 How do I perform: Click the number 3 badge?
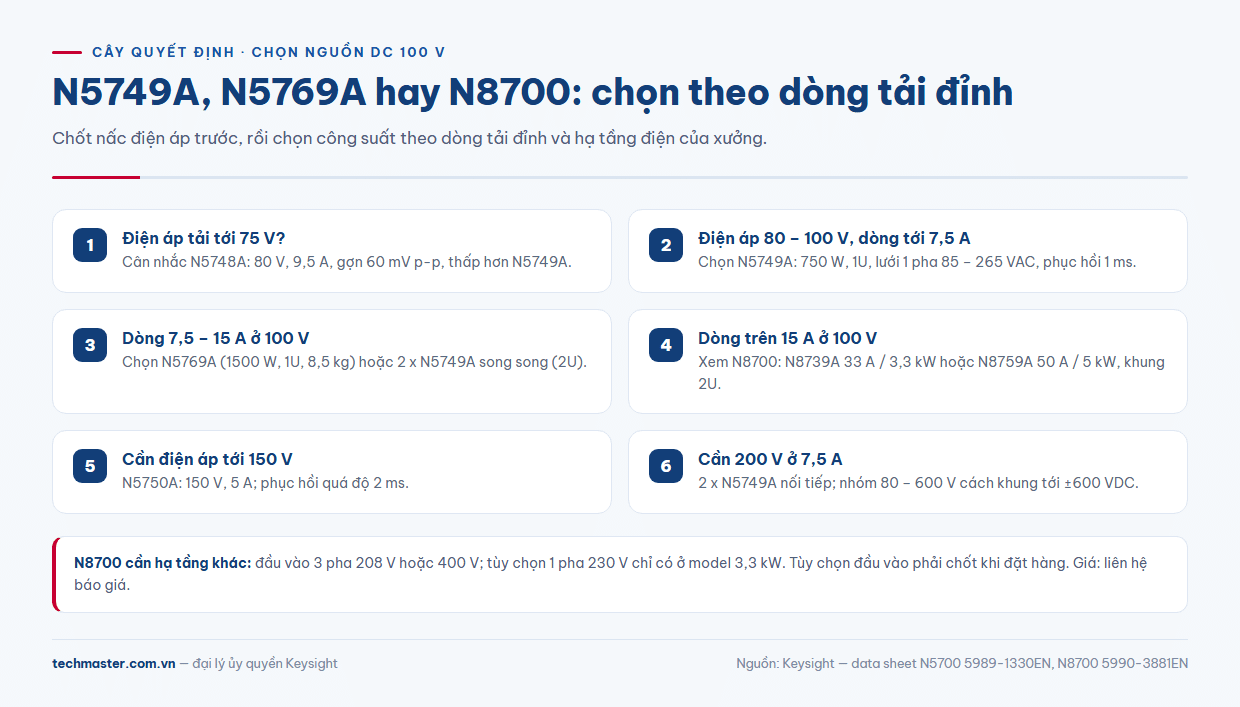pos(90,345)
